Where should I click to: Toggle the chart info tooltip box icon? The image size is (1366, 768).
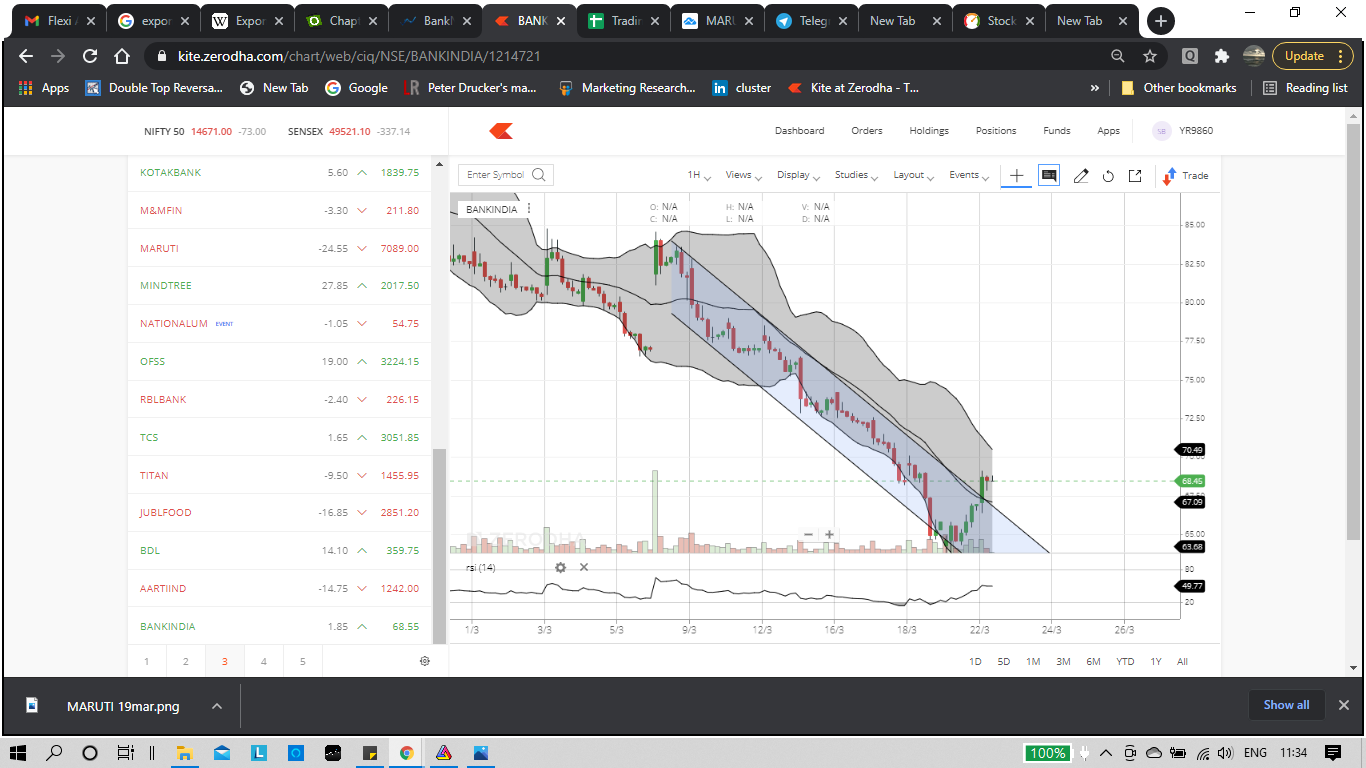(1049, 176)
